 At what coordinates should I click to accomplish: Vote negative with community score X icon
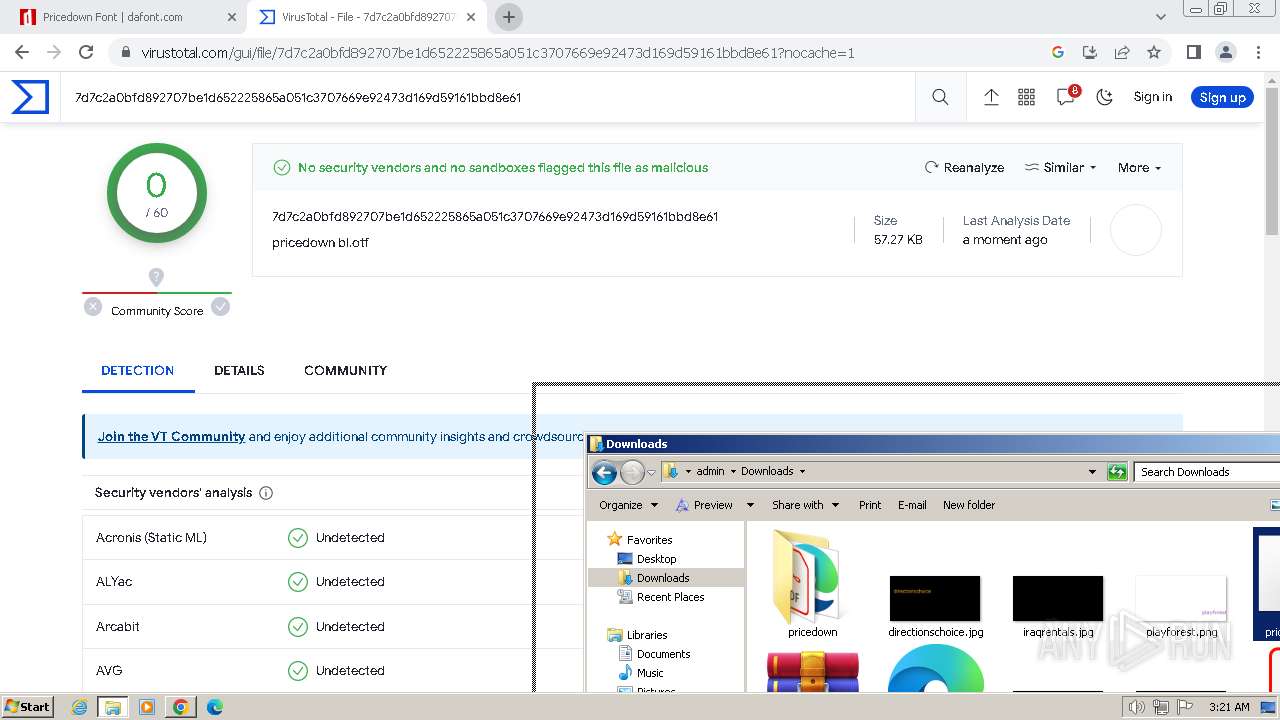93,307
